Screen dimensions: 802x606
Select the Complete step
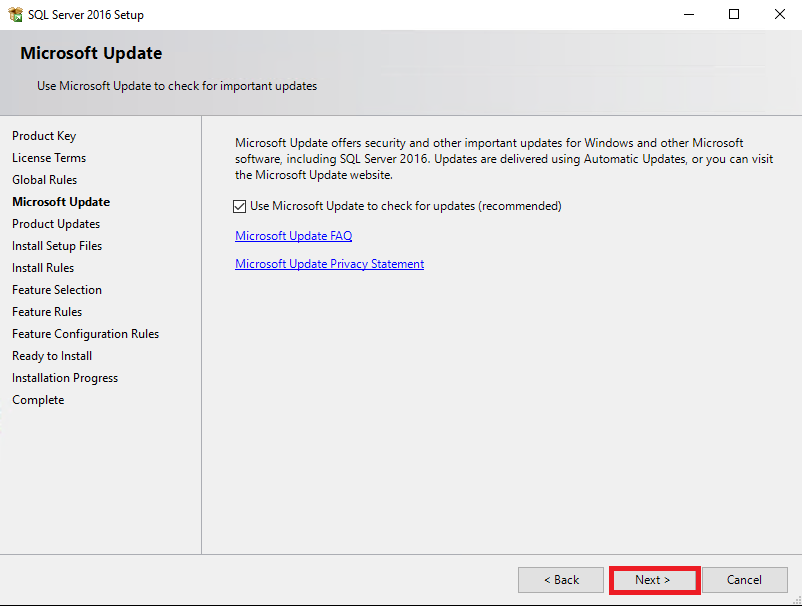click(x=38, y=400)
